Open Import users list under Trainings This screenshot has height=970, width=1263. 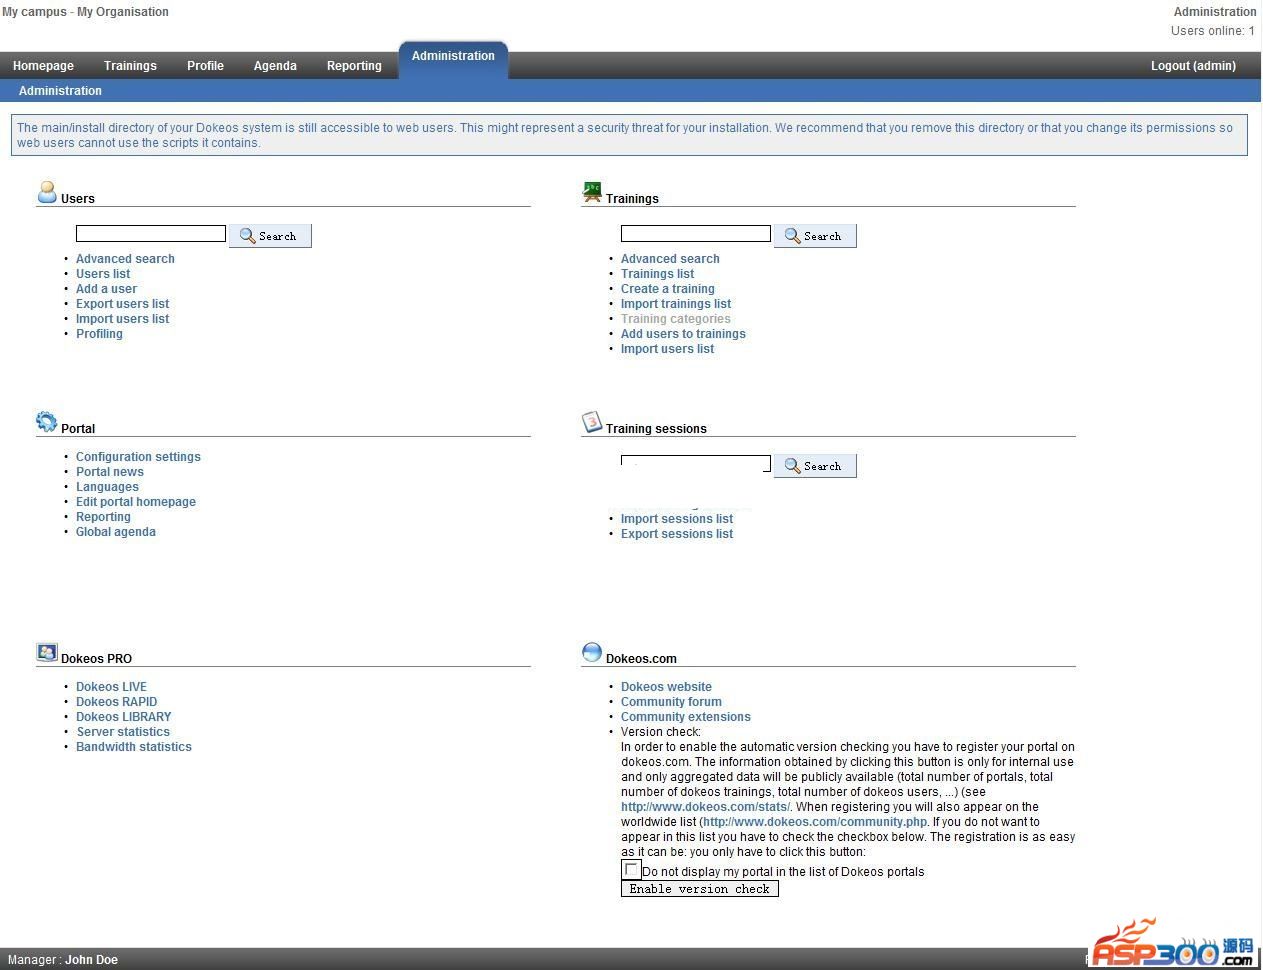667,349
